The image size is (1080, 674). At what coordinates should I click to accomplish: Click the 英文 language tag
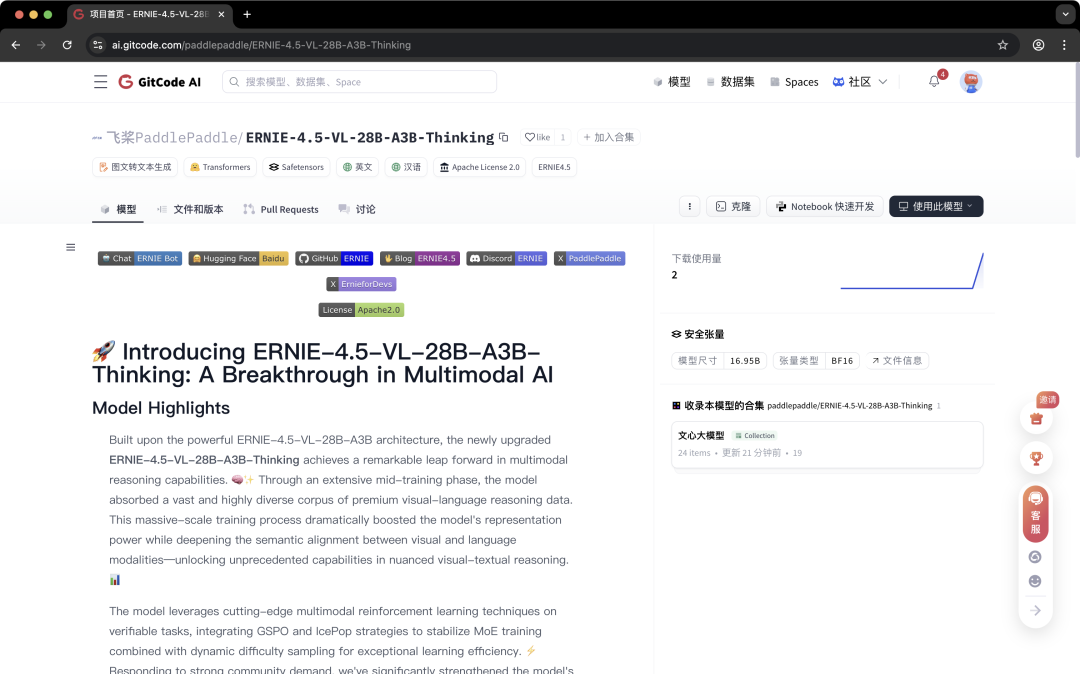tap(357, 167)
